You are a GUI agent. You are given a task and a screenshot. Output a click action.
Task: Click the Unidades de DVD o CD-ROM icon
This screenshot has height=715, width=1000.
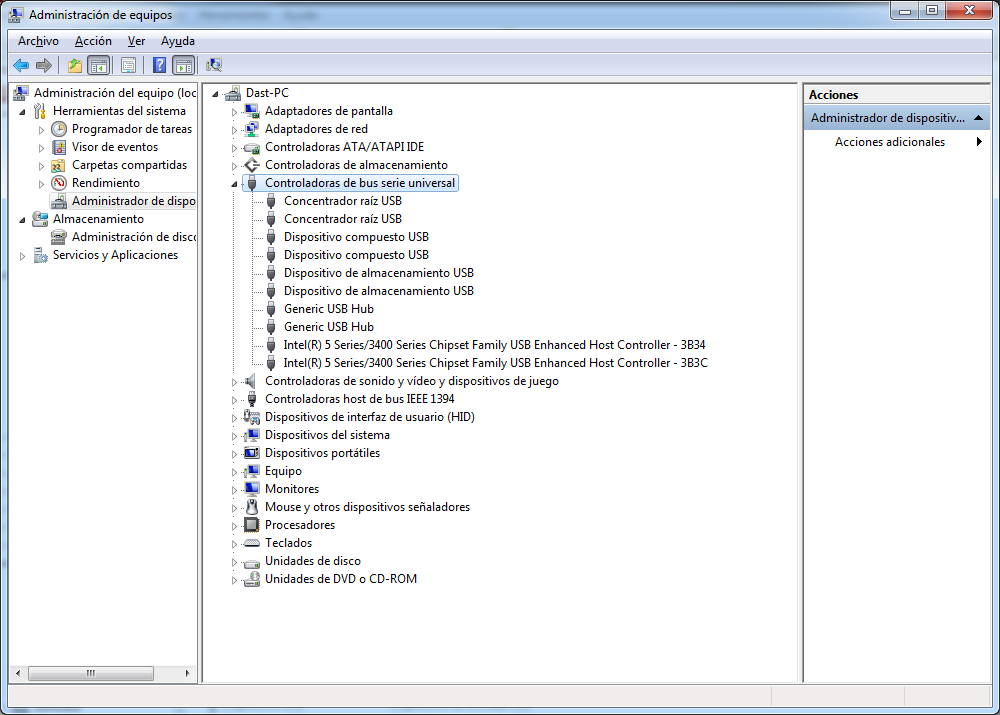pyautogui.click(x=252, y=579)
